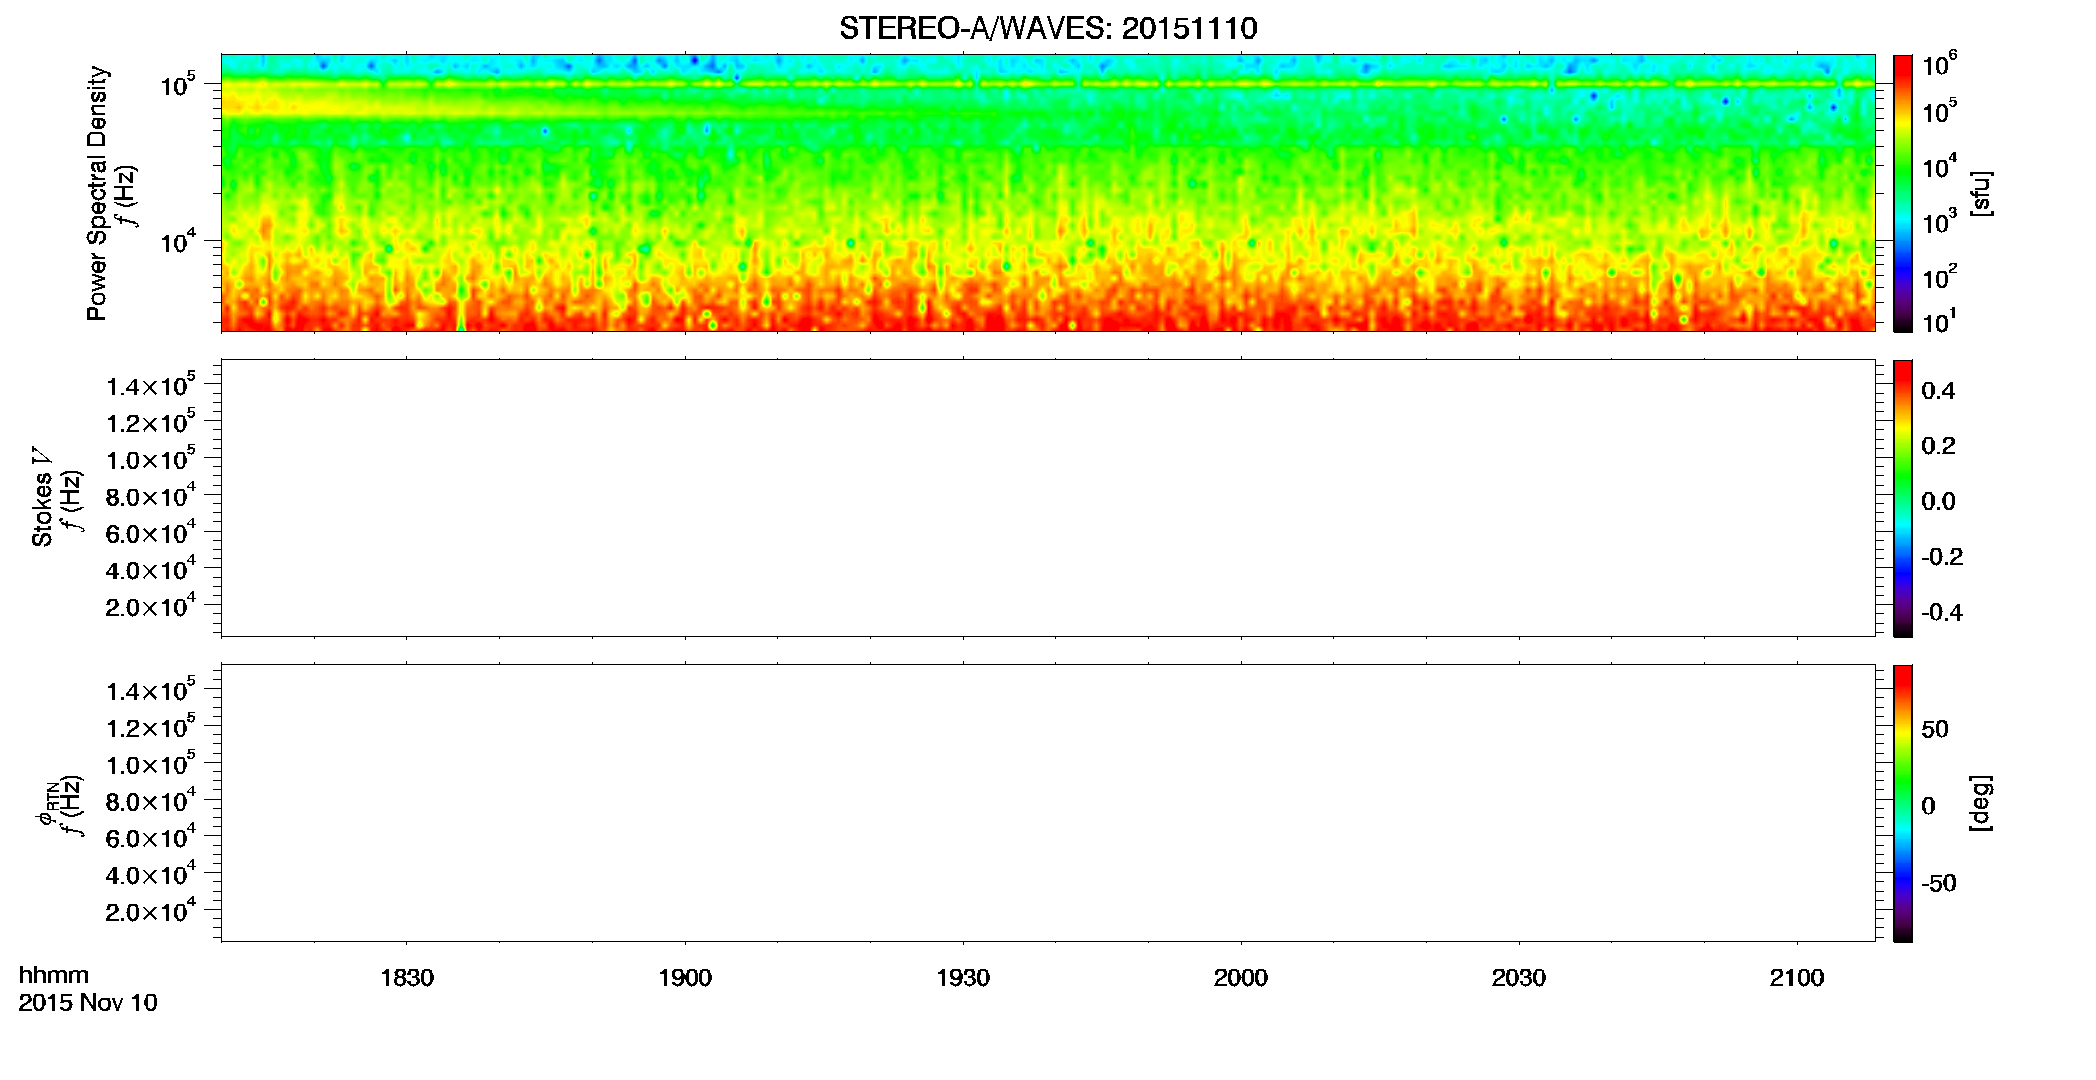Click the 2015 Nov 10 date label

click(x=88, y=1003)
